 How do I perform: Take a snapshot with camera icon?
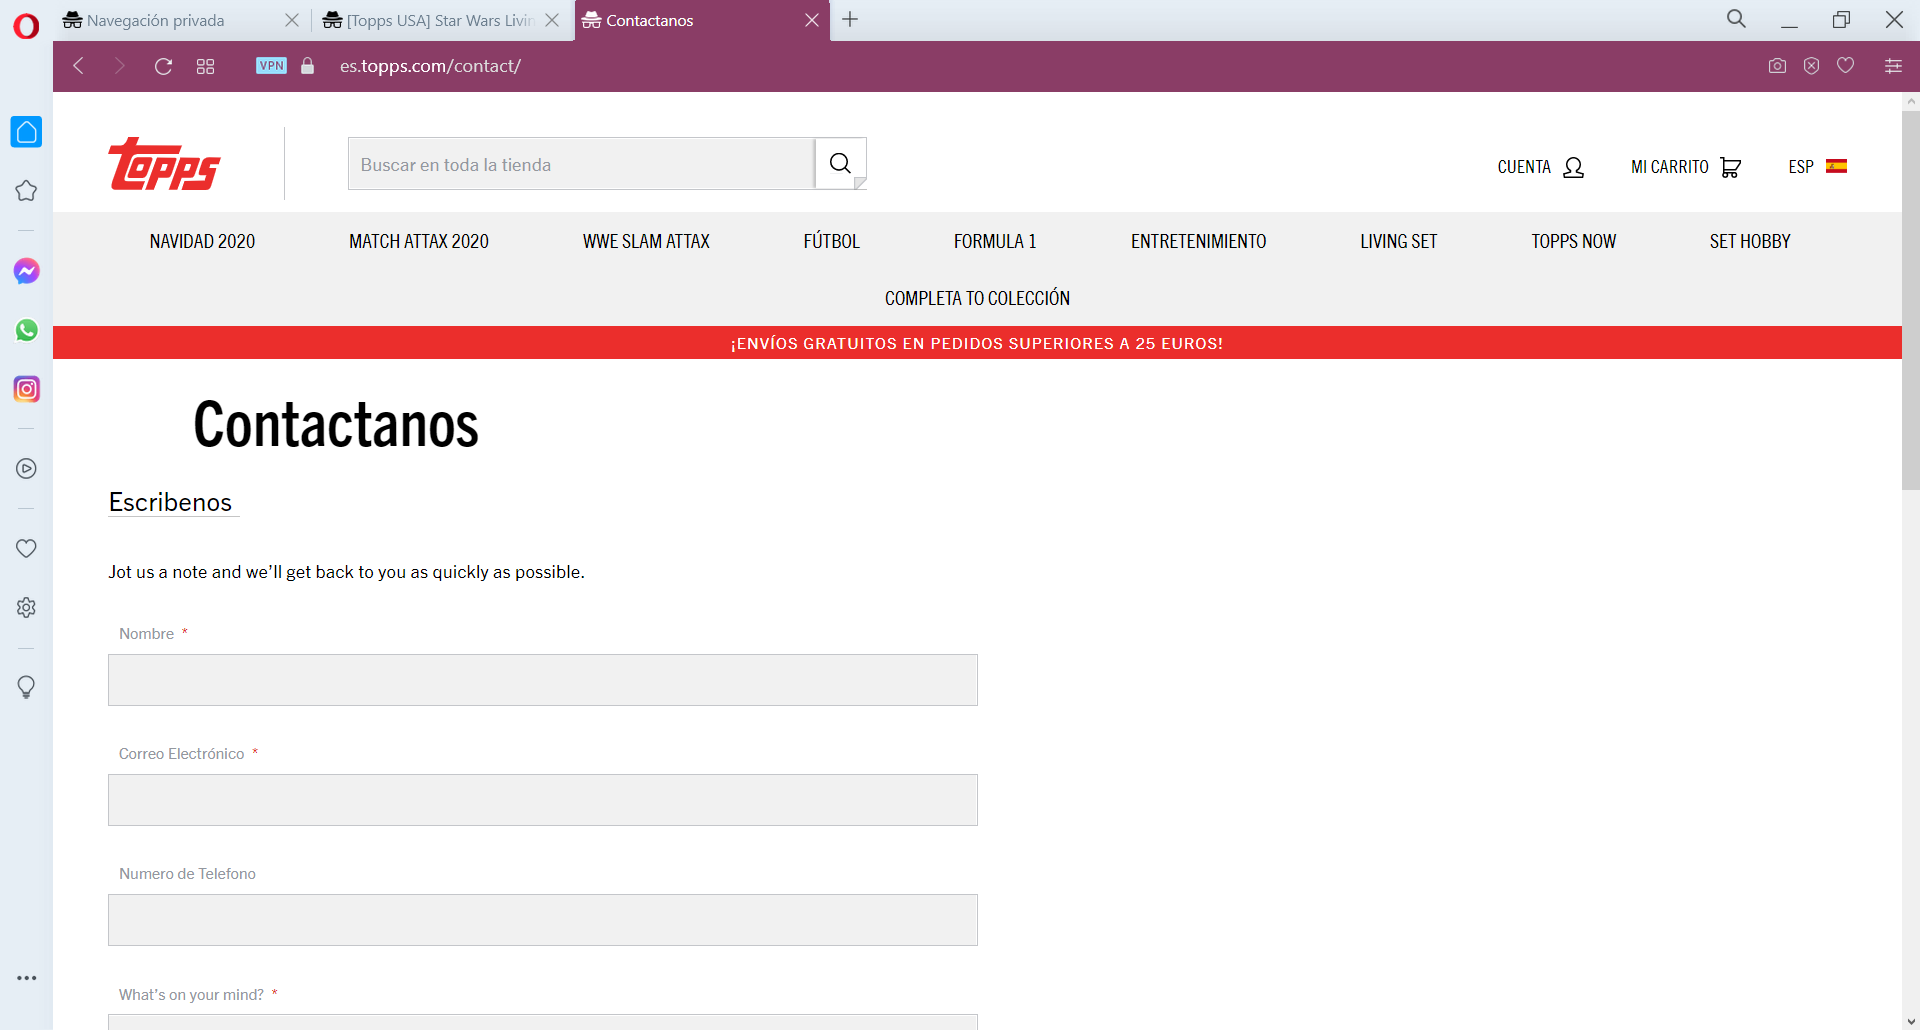[1777, 66]
